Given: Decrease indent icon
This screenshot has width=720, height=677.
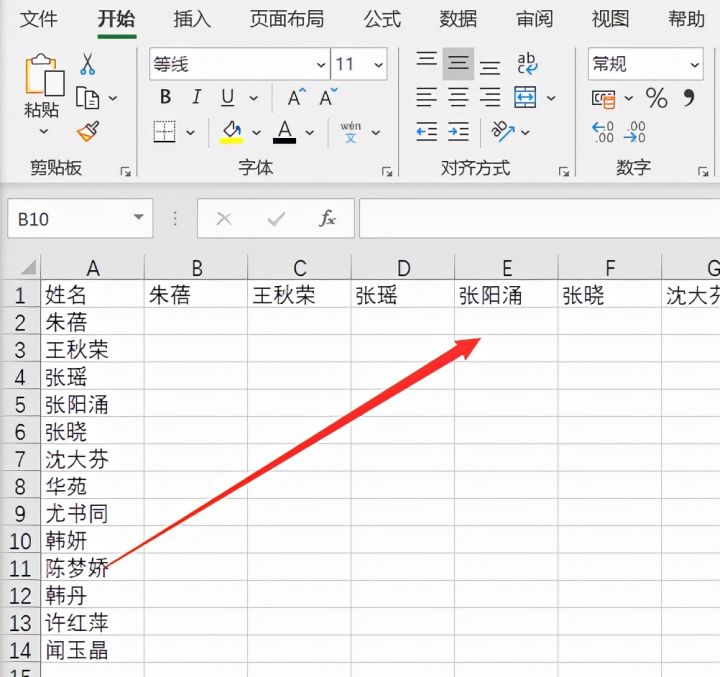Looking at the screenshot, I should click(427, 132).
